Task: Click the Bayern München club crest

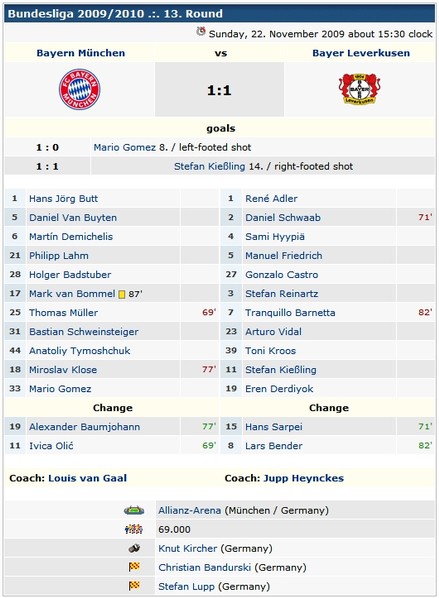Action: click(80, 89)
